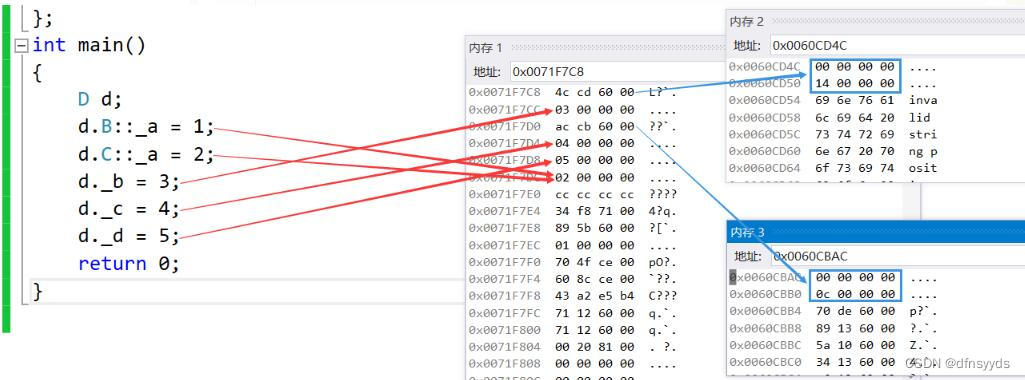Activate the 内存 2 window title
The width and height of the screenshot is (1025, 380).
point(746,22)
